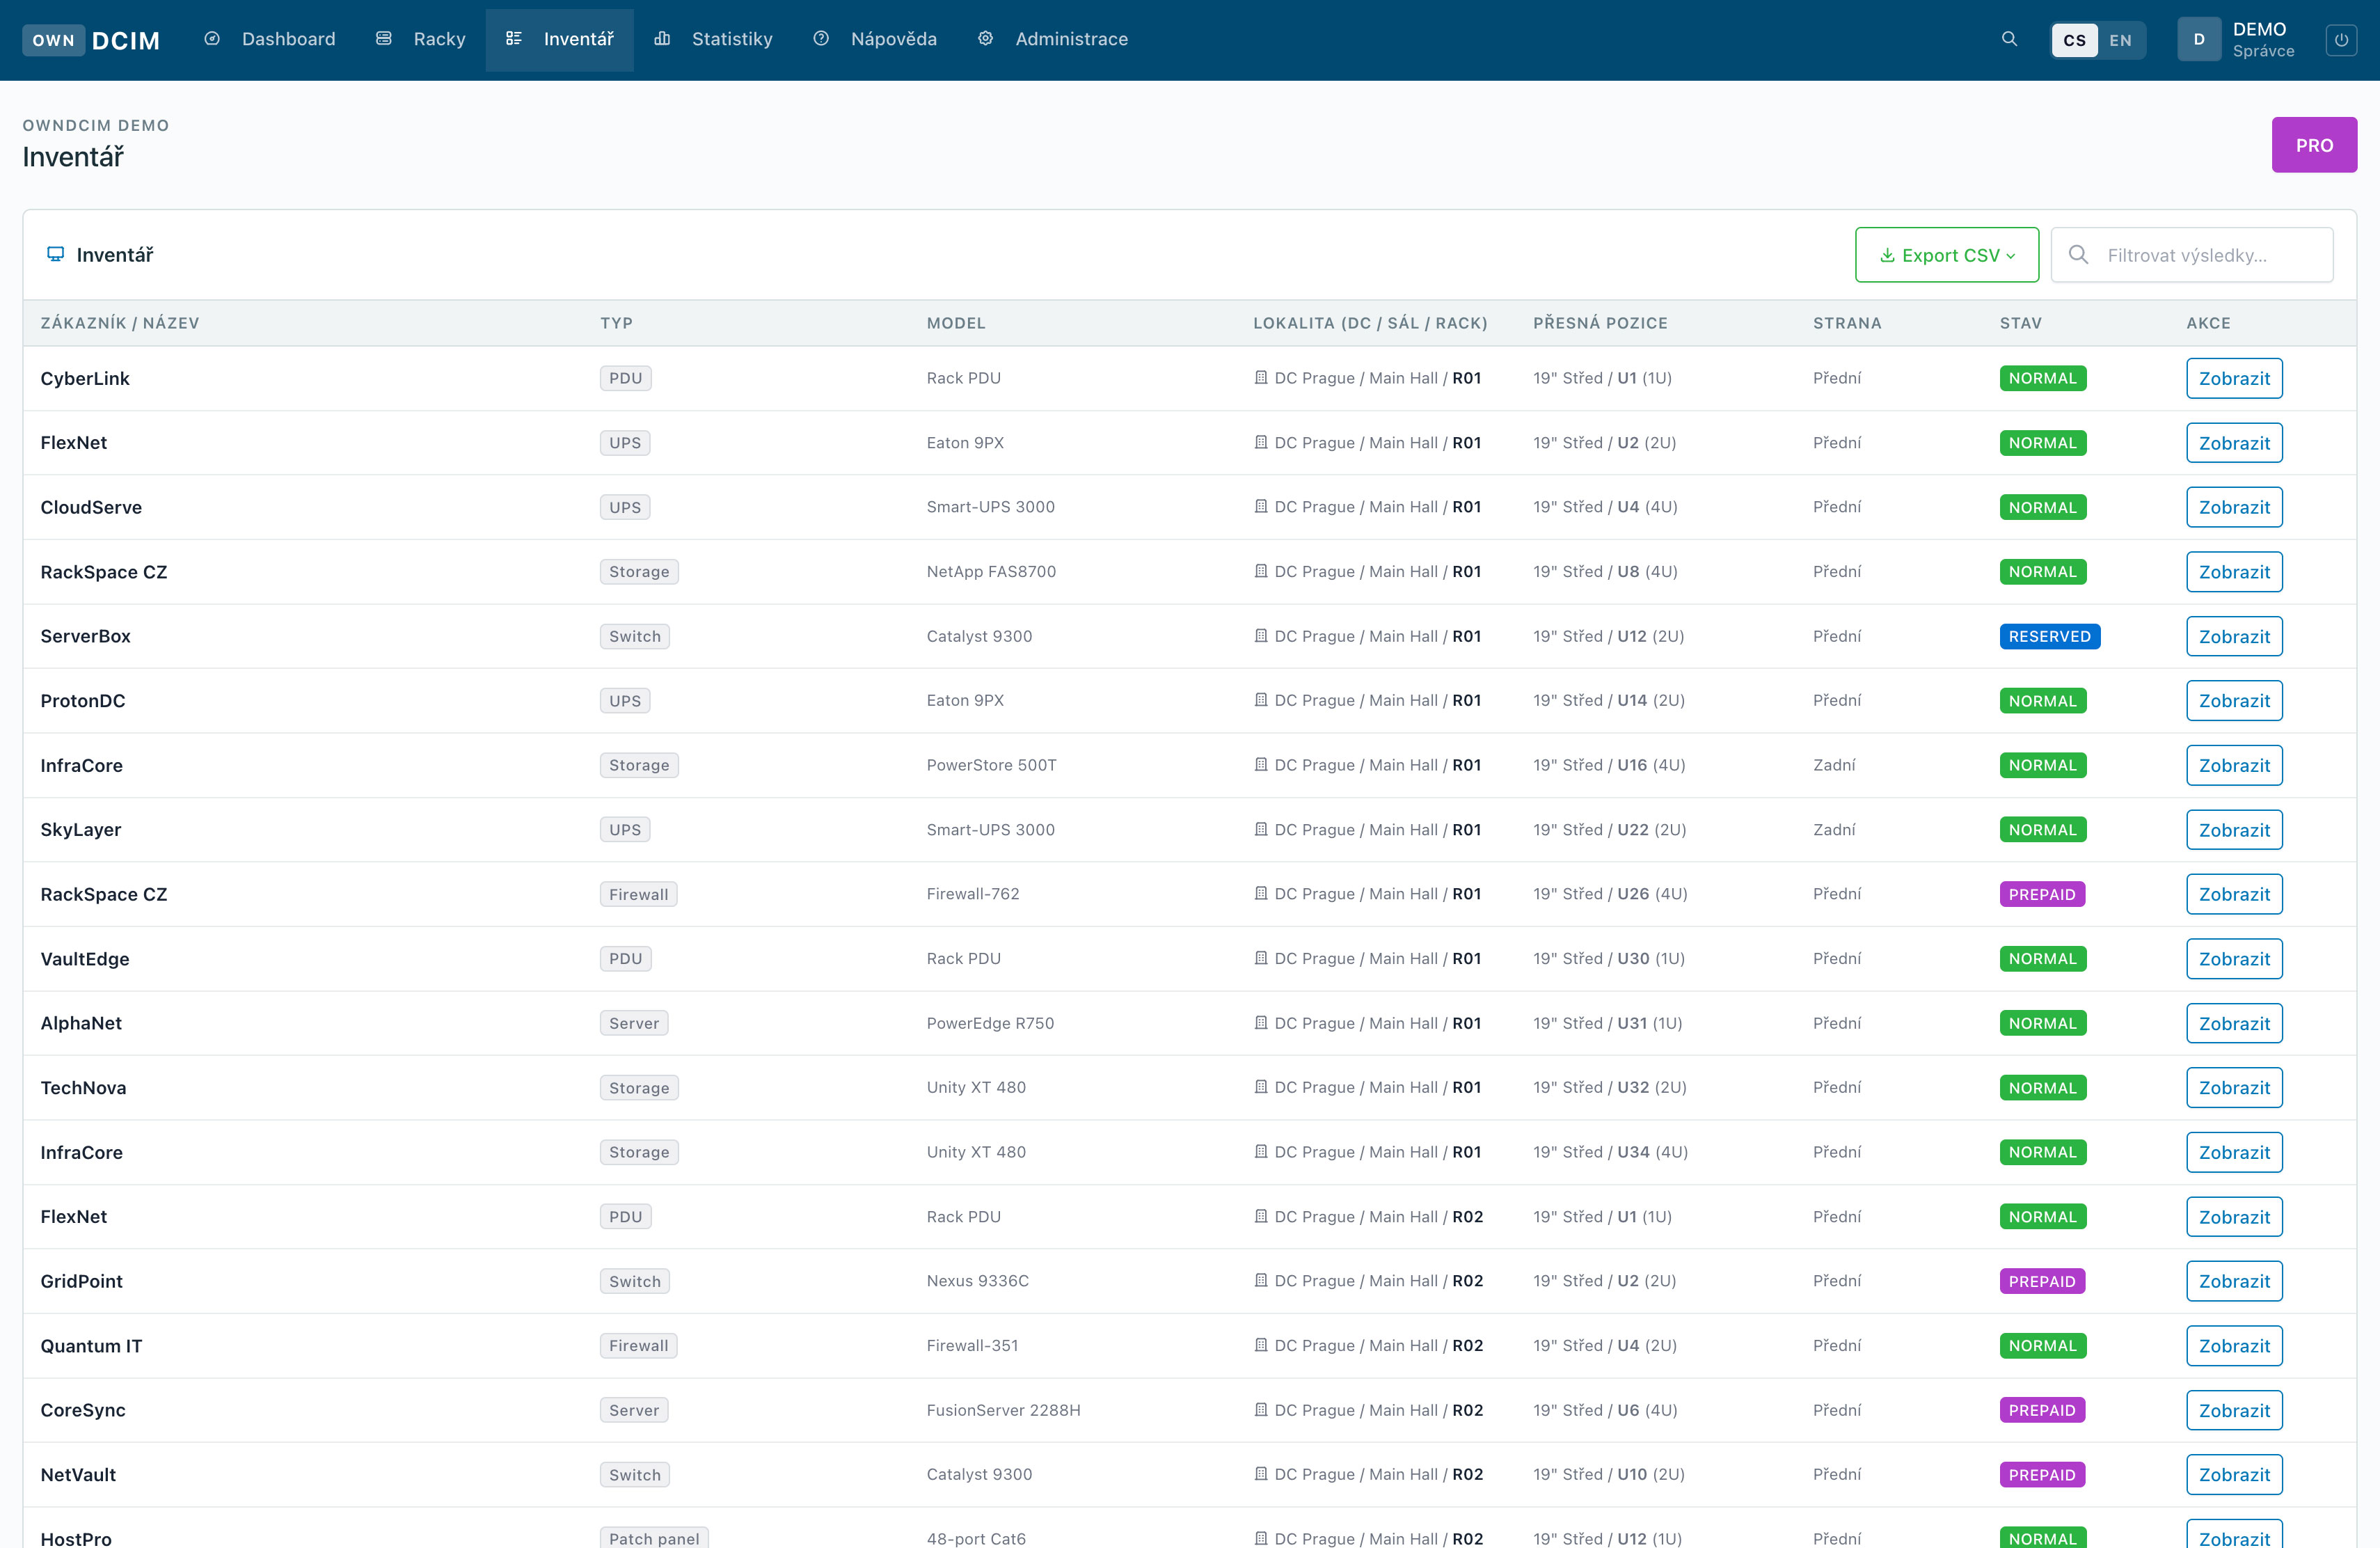Click the Racky server icon
Image resolution: width=2380 pixels, height=1548 pixels.
pyautogui.click(x=384, y=39)
